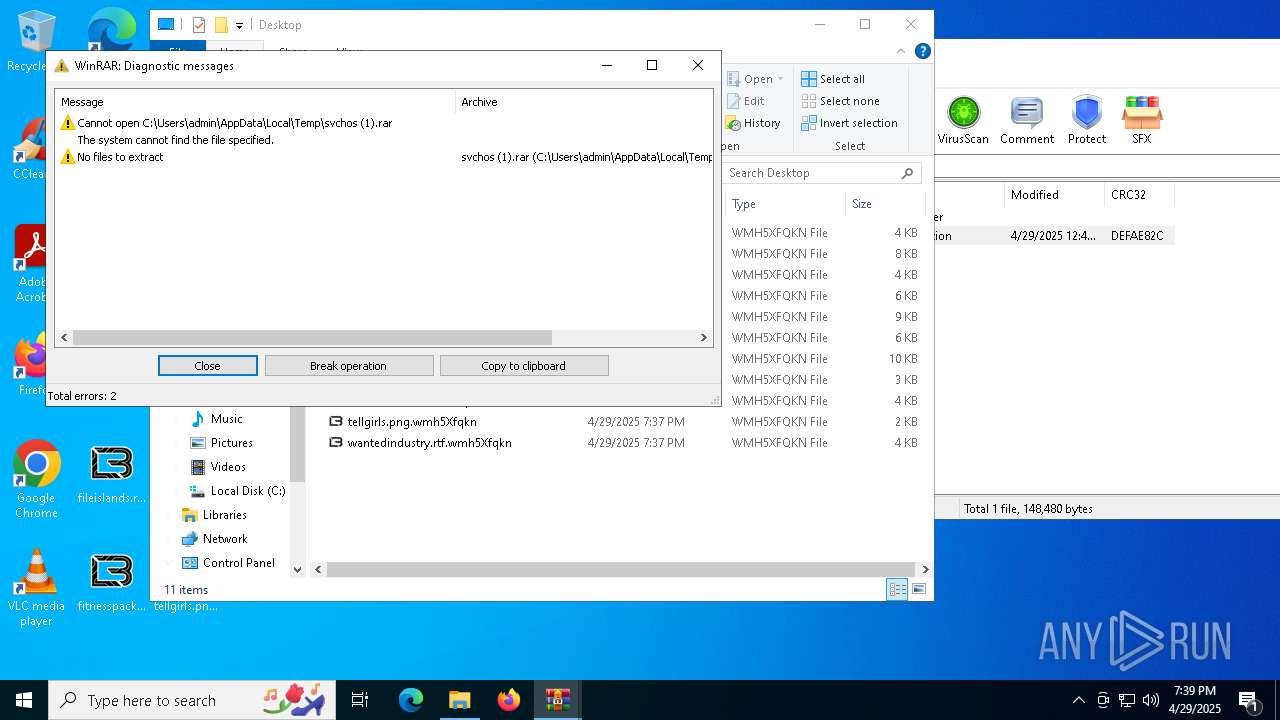Screen dimensions: 1280x720
Task: Open VLC media player desktop shortcut
Action: [x=36, y=588]
